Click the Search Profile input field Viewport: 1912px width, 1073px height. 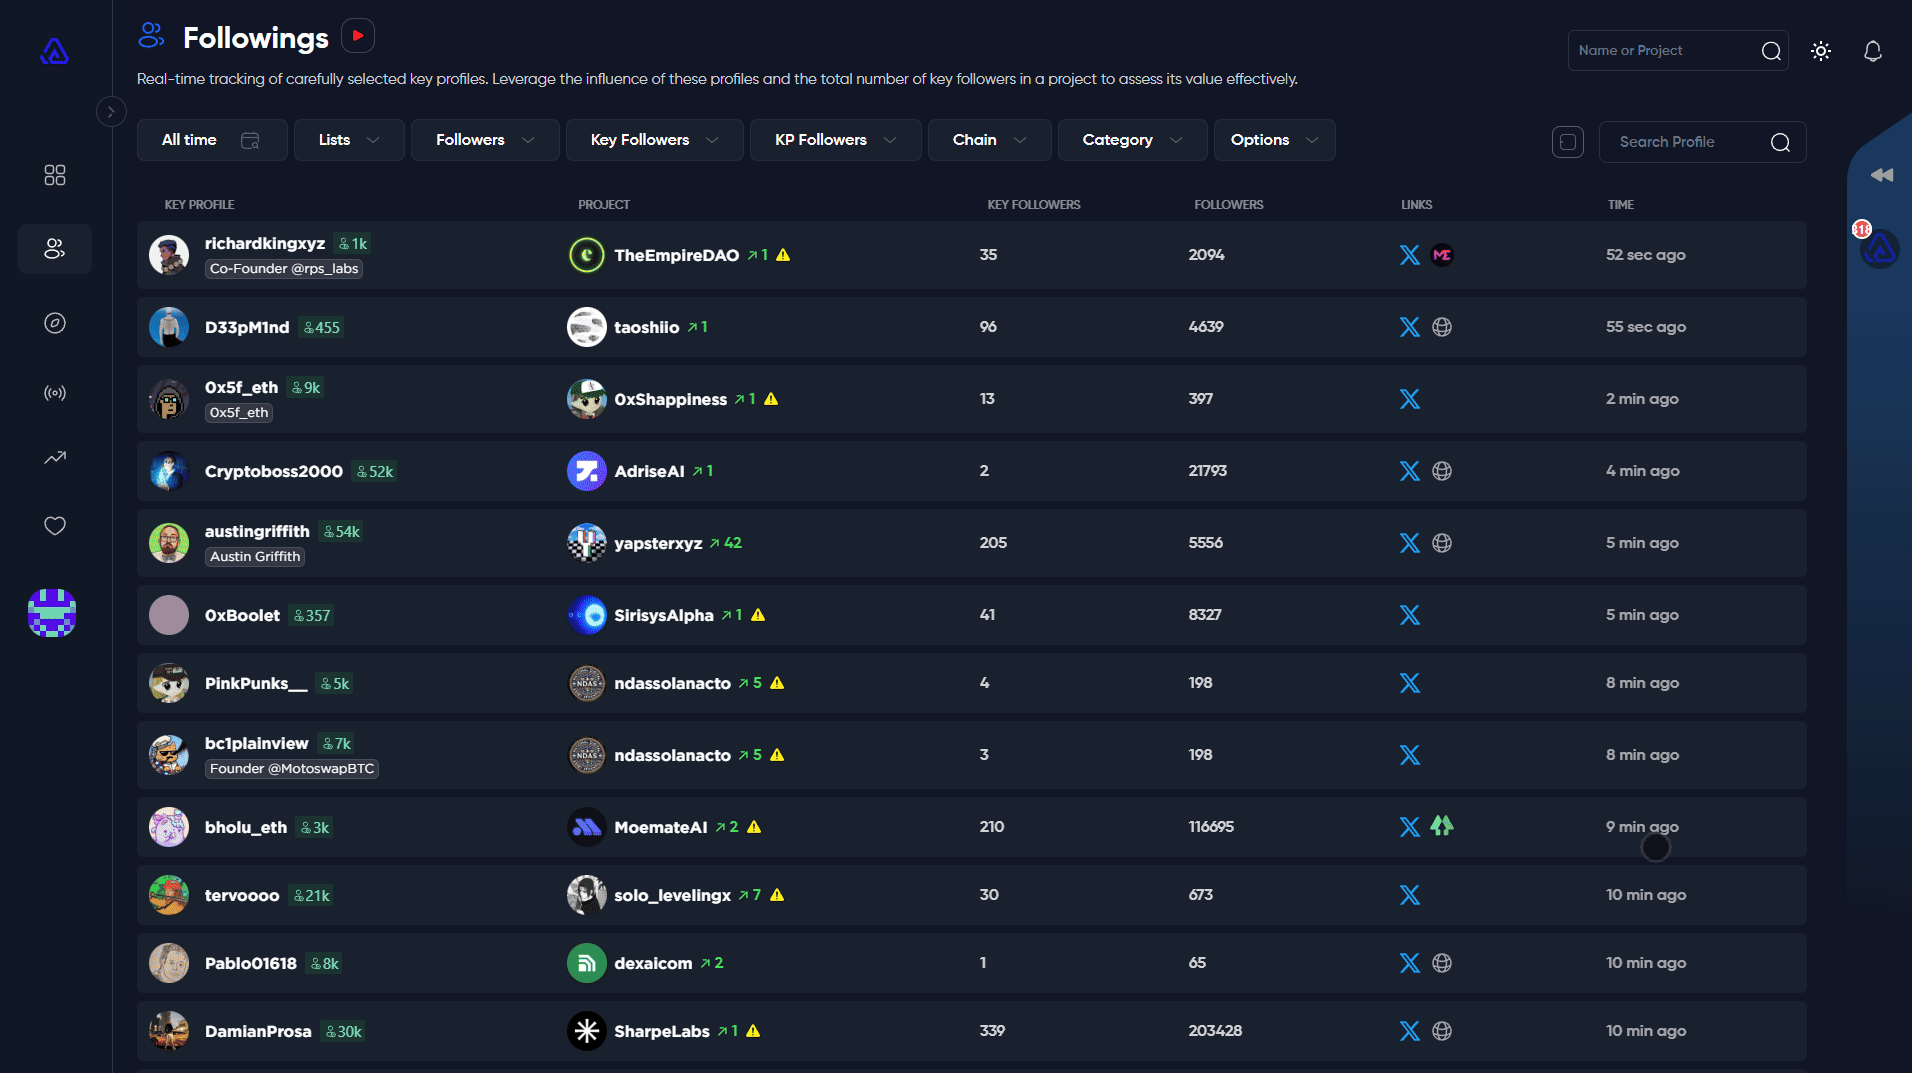pos(1690,142)
